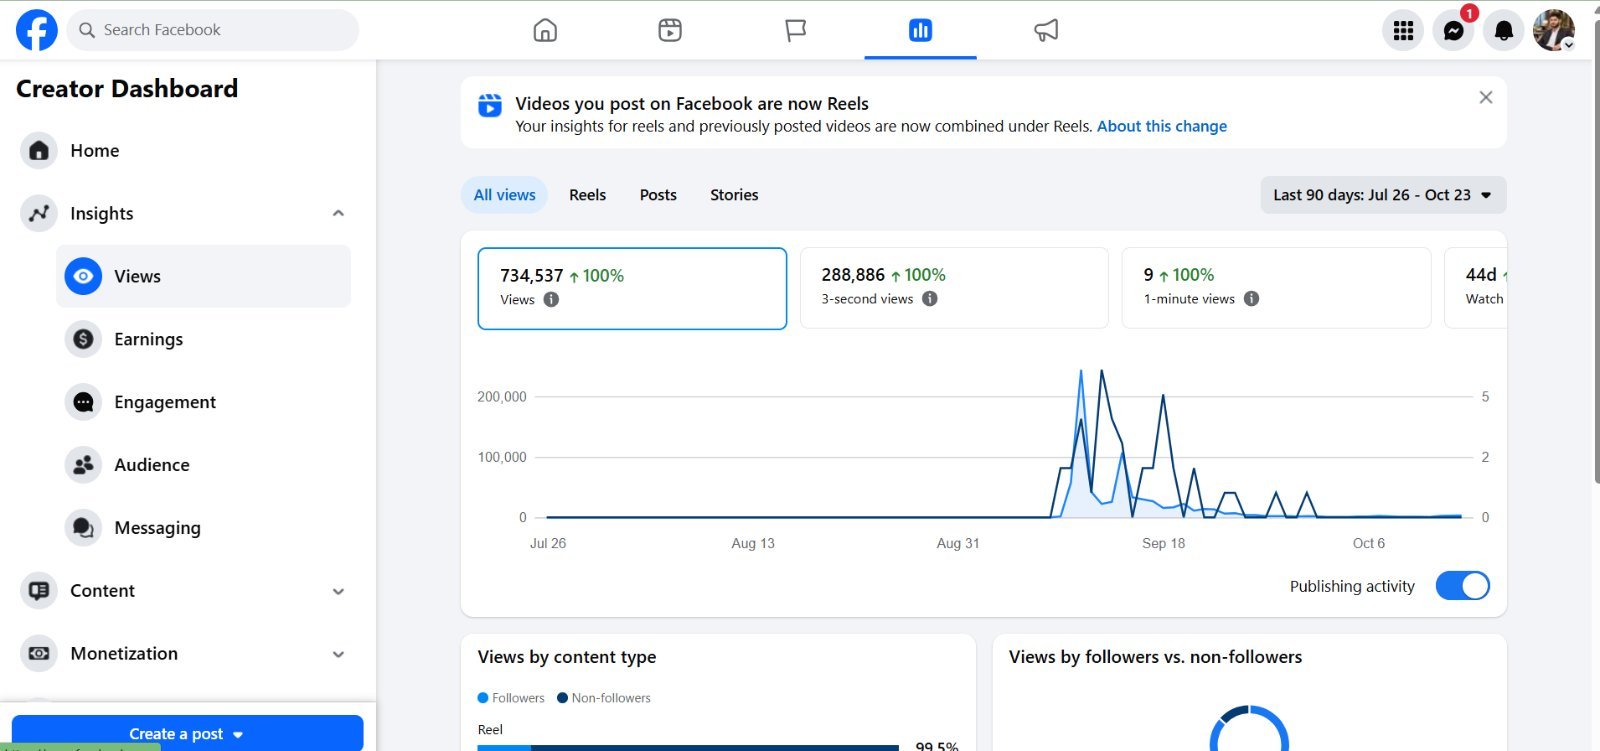Open the notifications bell
The width and height of the screenshot is (1600, 751).
pyautogui.click(x=1503, y=31)
